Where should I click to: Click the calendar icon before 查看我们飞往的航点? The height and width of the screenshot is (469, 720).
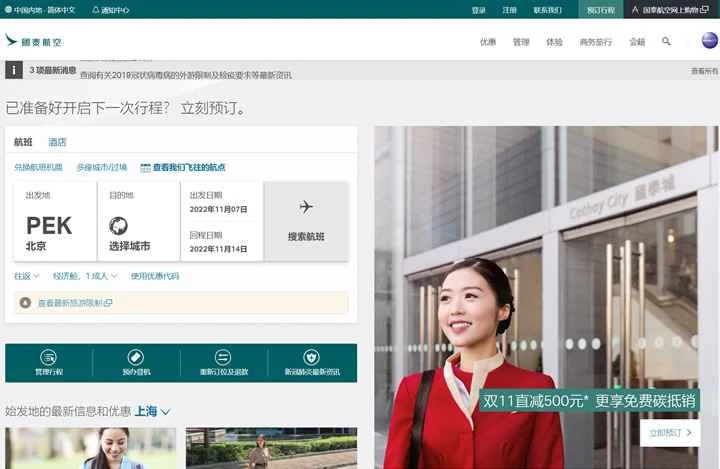click(x=145, y=168)
